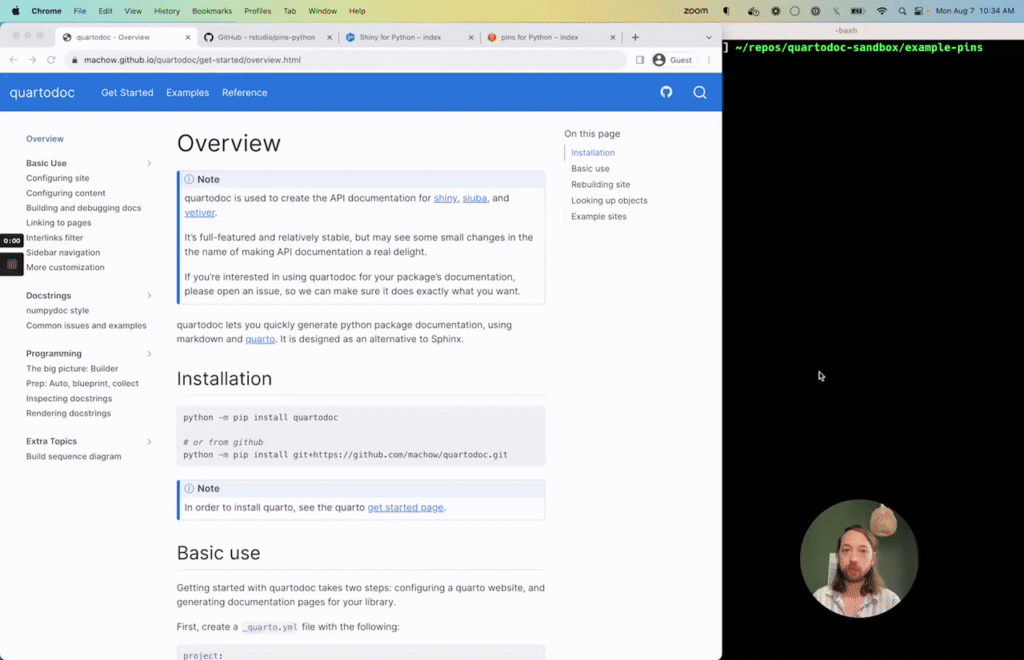
Task: Follow the siuba link in the Note
Action: coord(475,198)
